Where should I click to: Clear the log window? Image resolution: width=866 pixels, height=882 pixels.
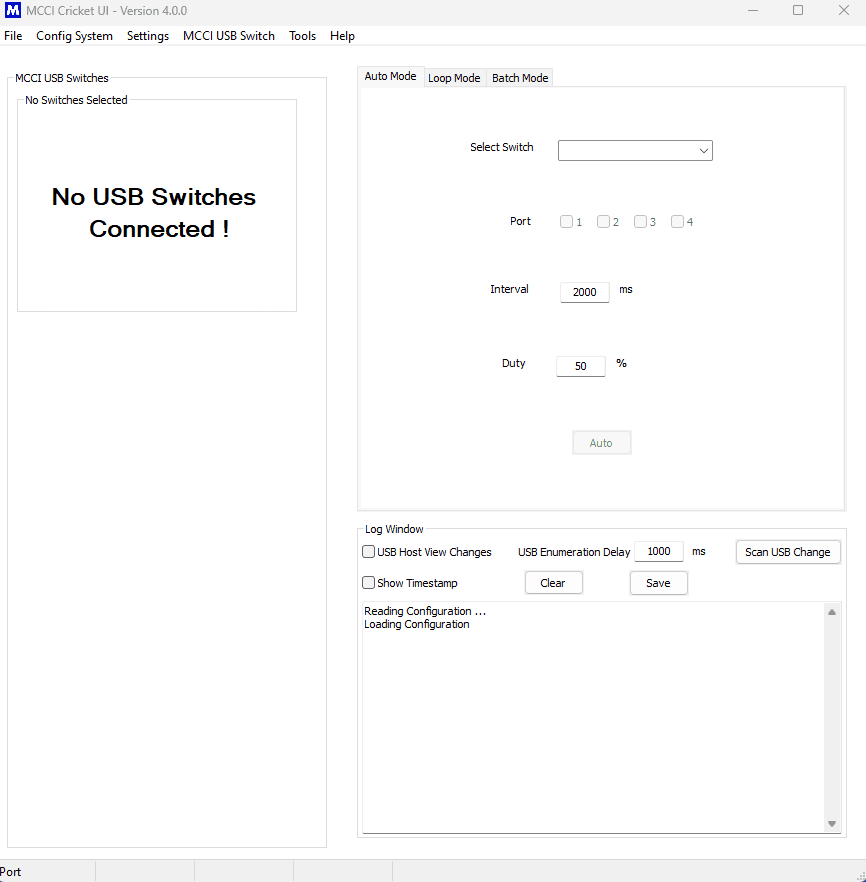[x=553, y=583]
